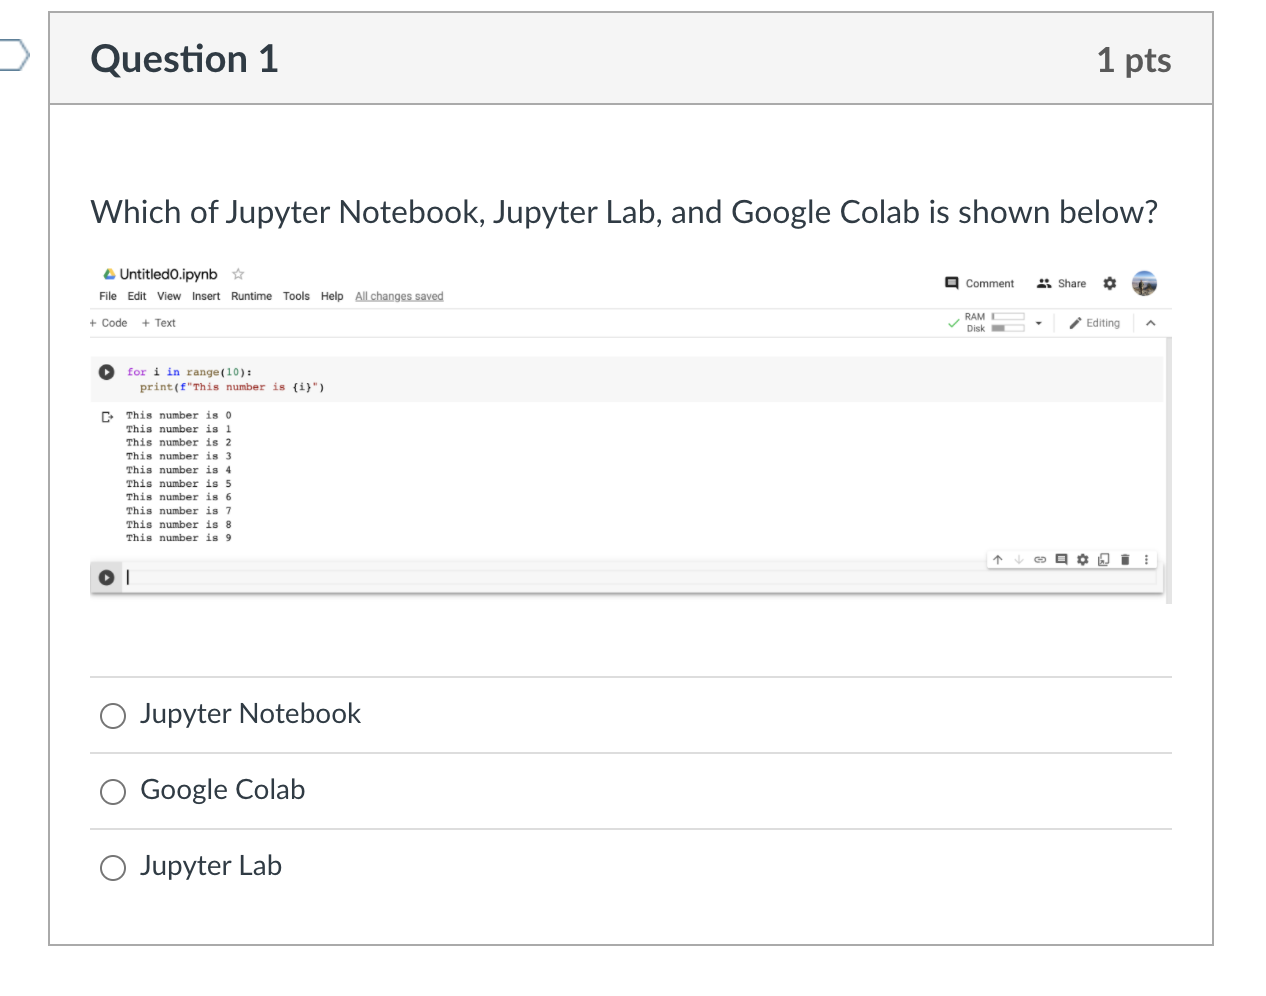Viewport: 1266px width, 996px height.
Task: Open the Edit menu
Action: click(x=137, y=296)
